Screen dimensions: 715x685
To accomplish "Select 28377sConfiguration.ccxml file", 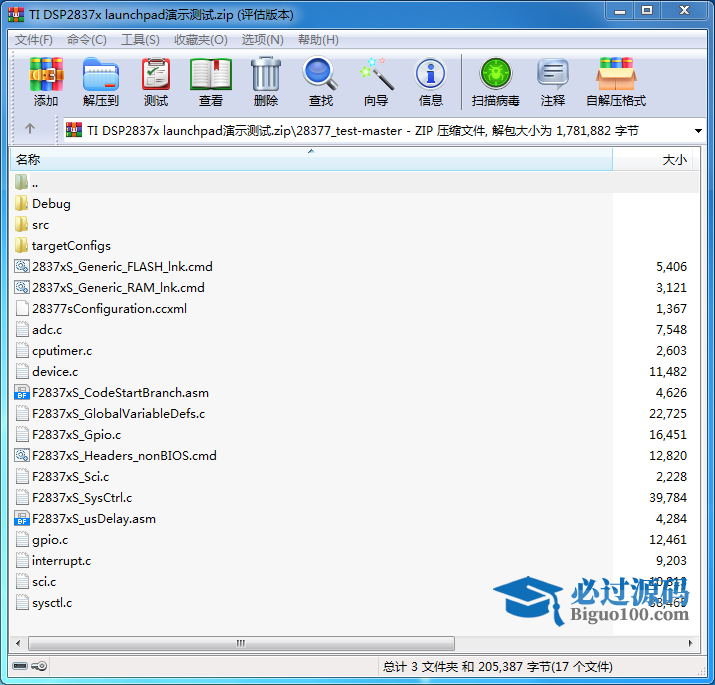I will [x=109, y=309].
